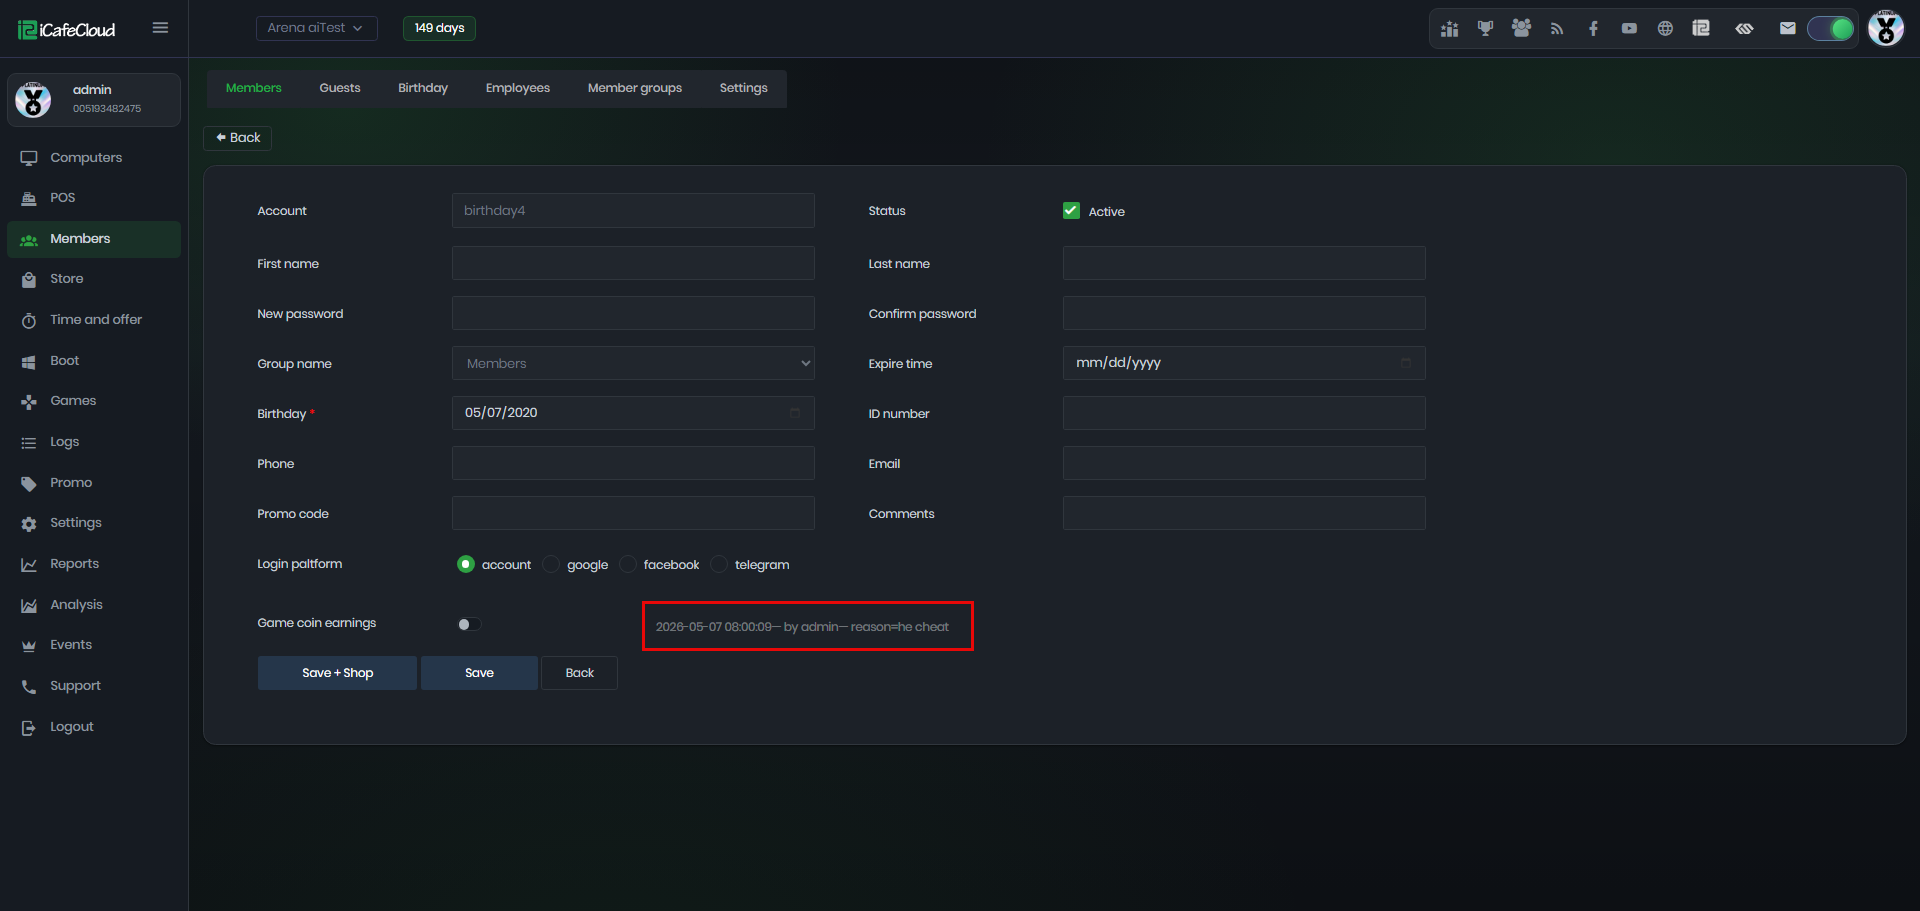This screenshot has height=911, width=1920.
Task: Click the Comments field
Action: point(1244,513)
